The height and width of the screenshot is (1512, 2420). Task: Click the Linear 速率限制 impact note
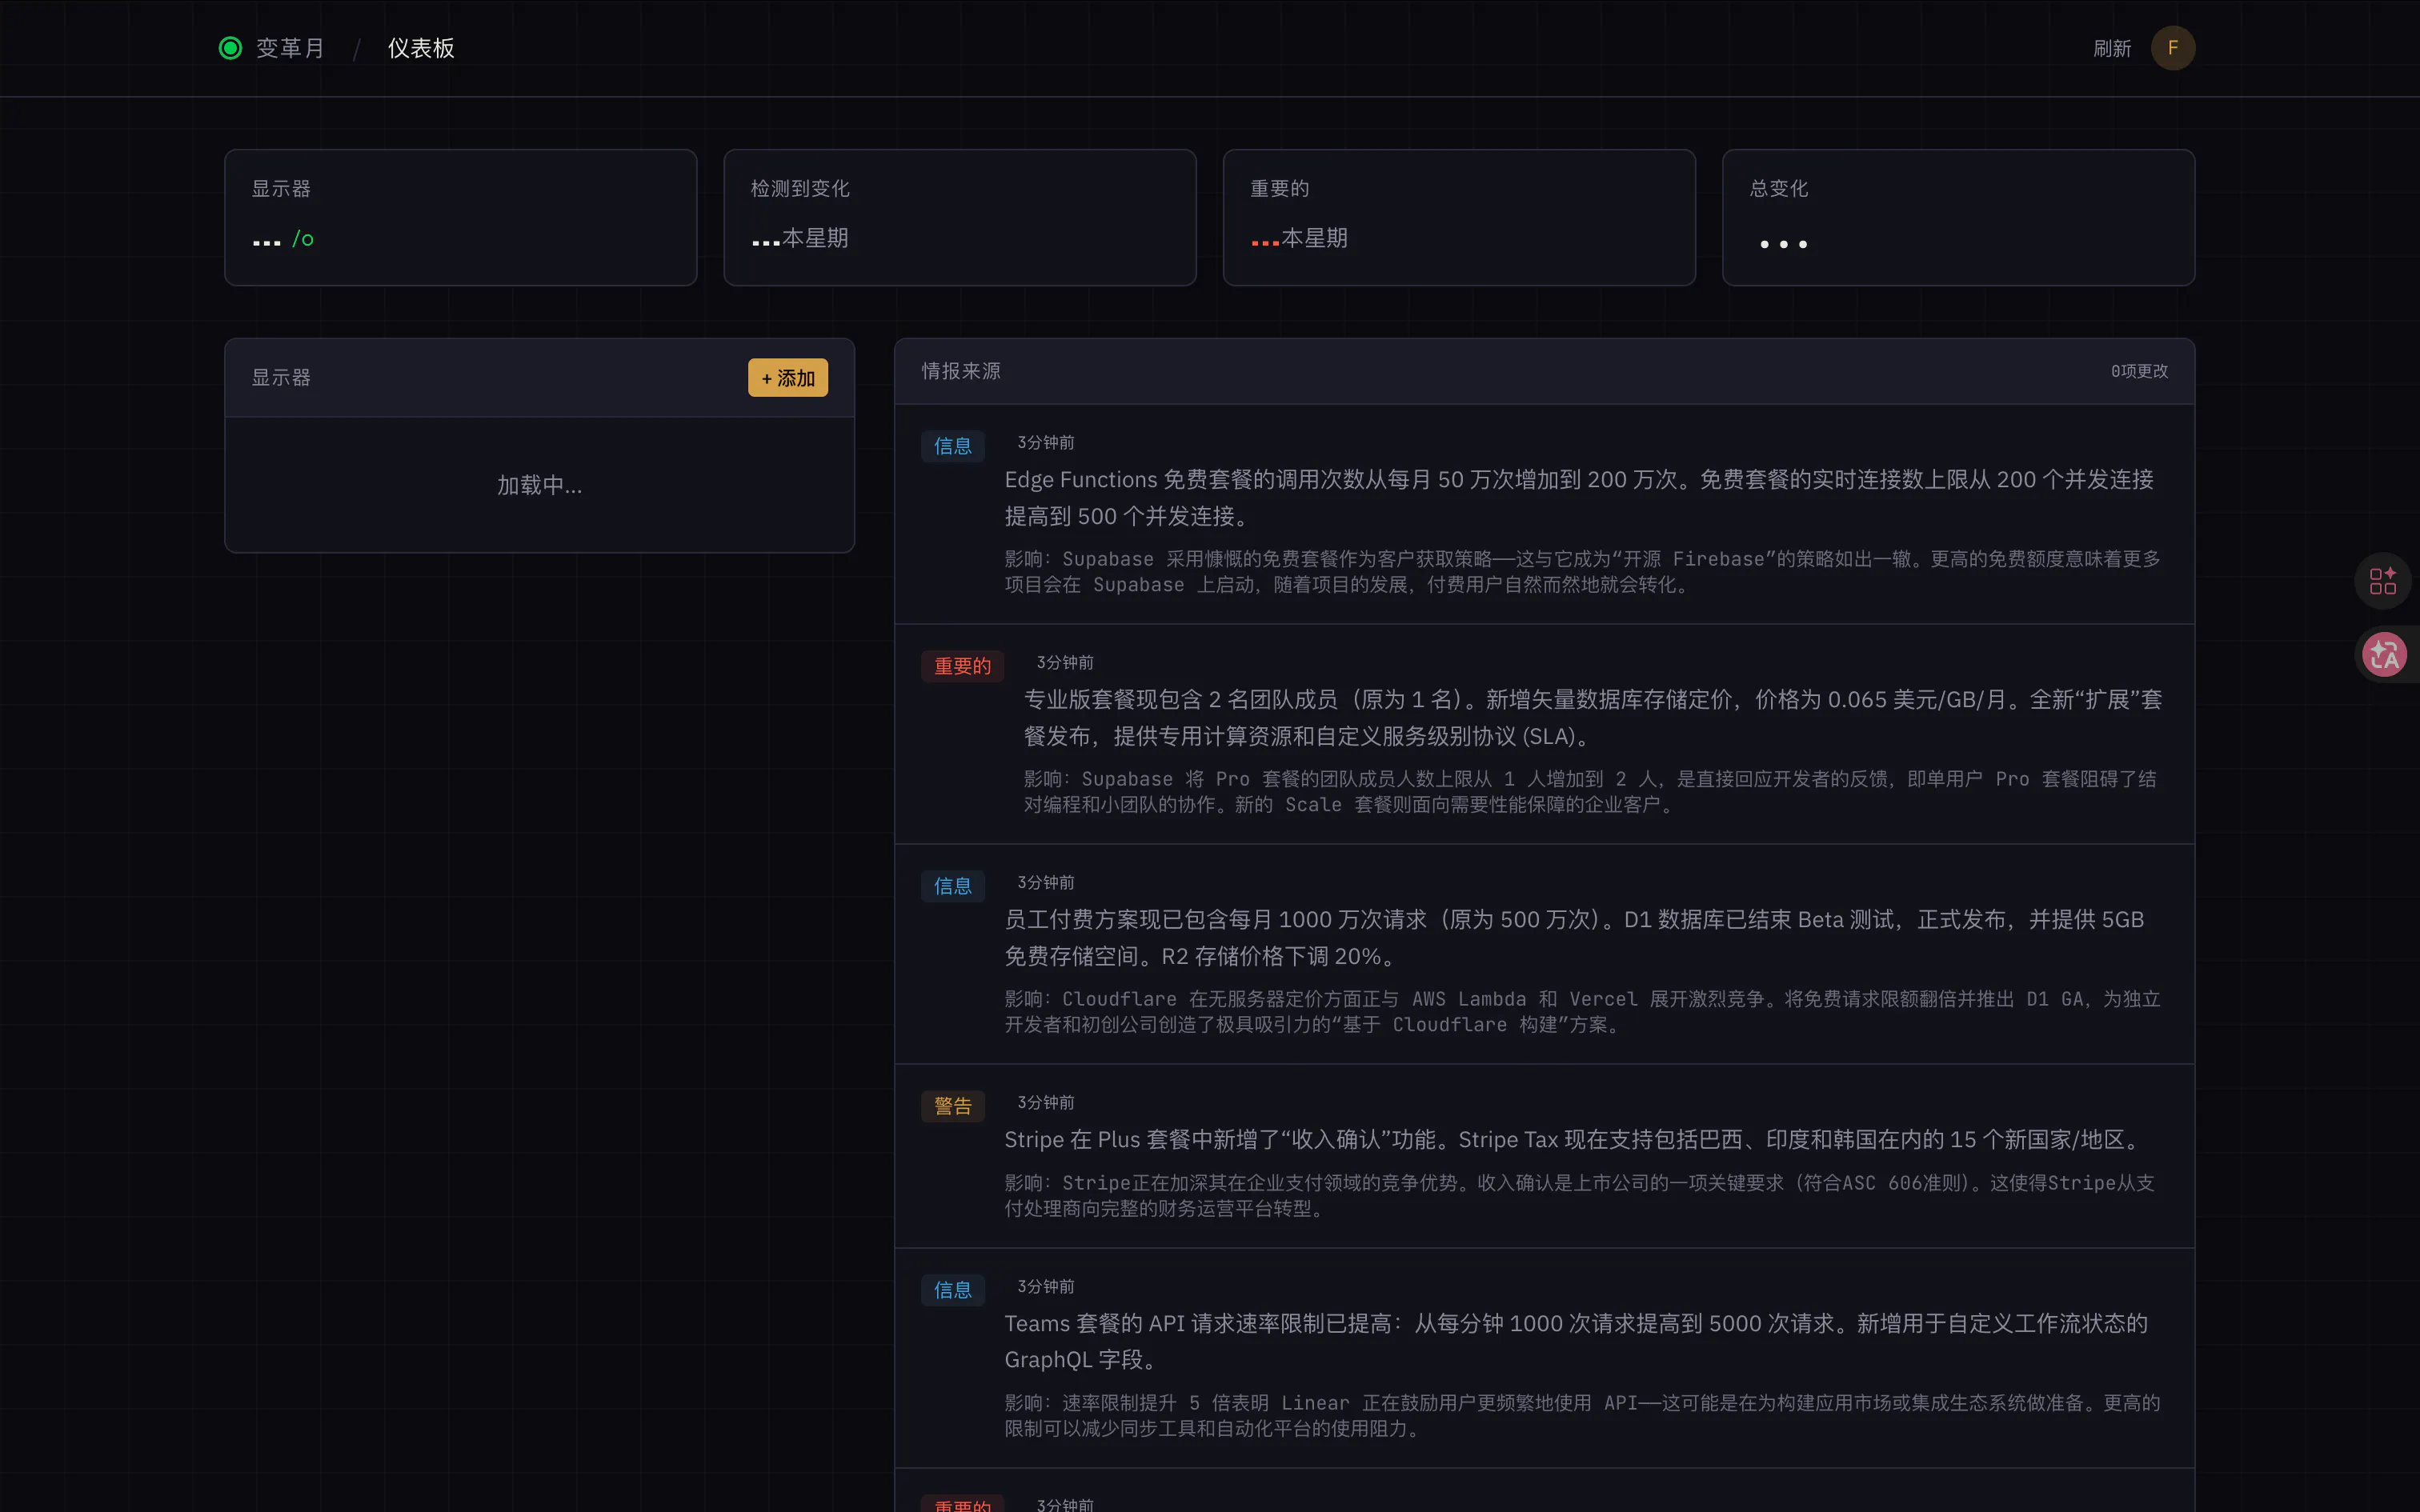pos(1582,1416)
